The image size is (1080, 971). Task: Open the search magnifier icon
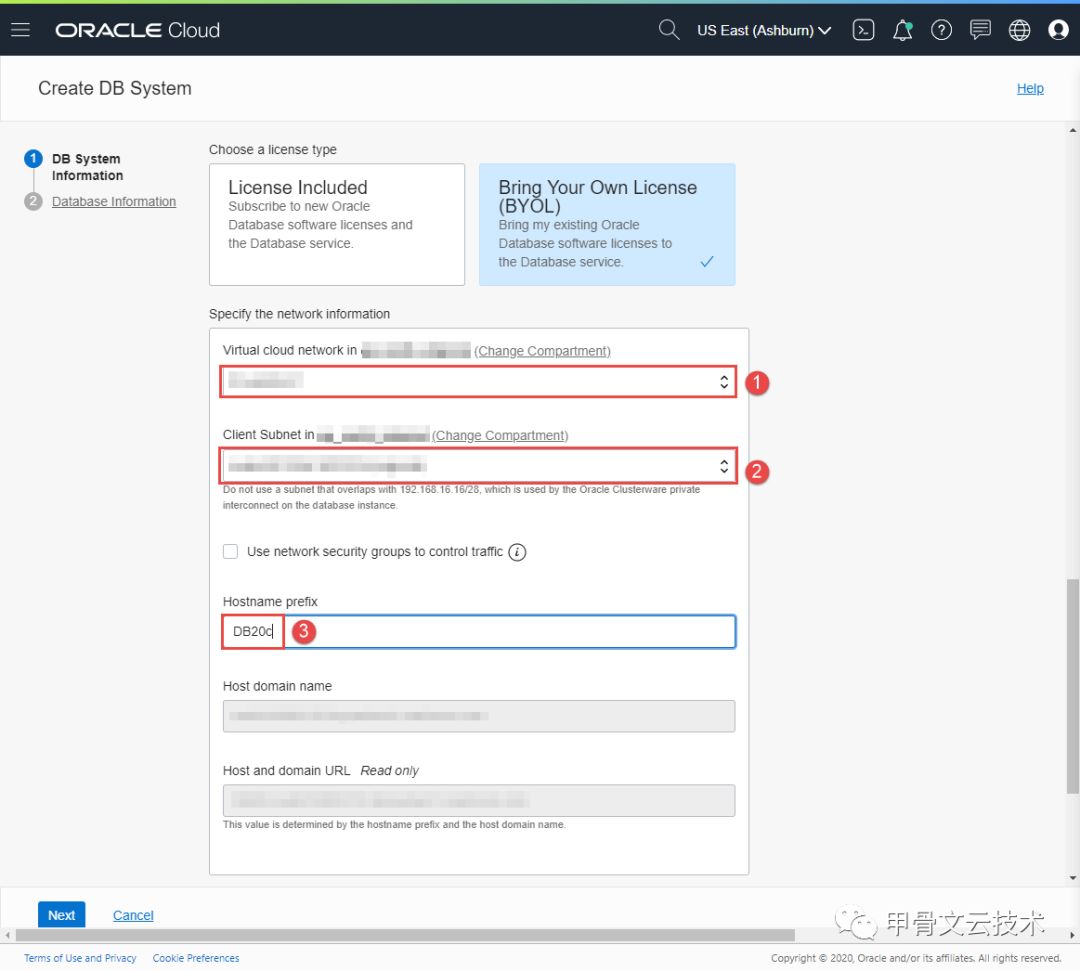669,30
